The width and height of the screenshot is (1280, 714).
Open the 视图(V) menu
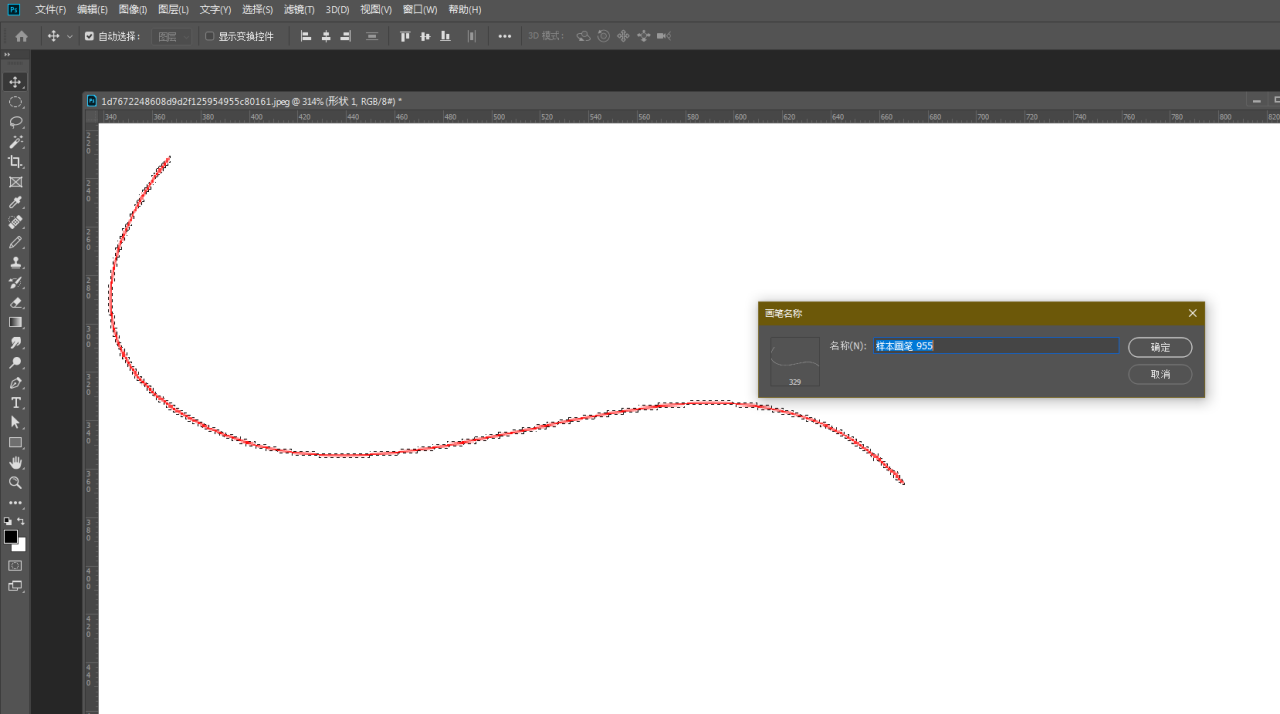click(376, 9)
